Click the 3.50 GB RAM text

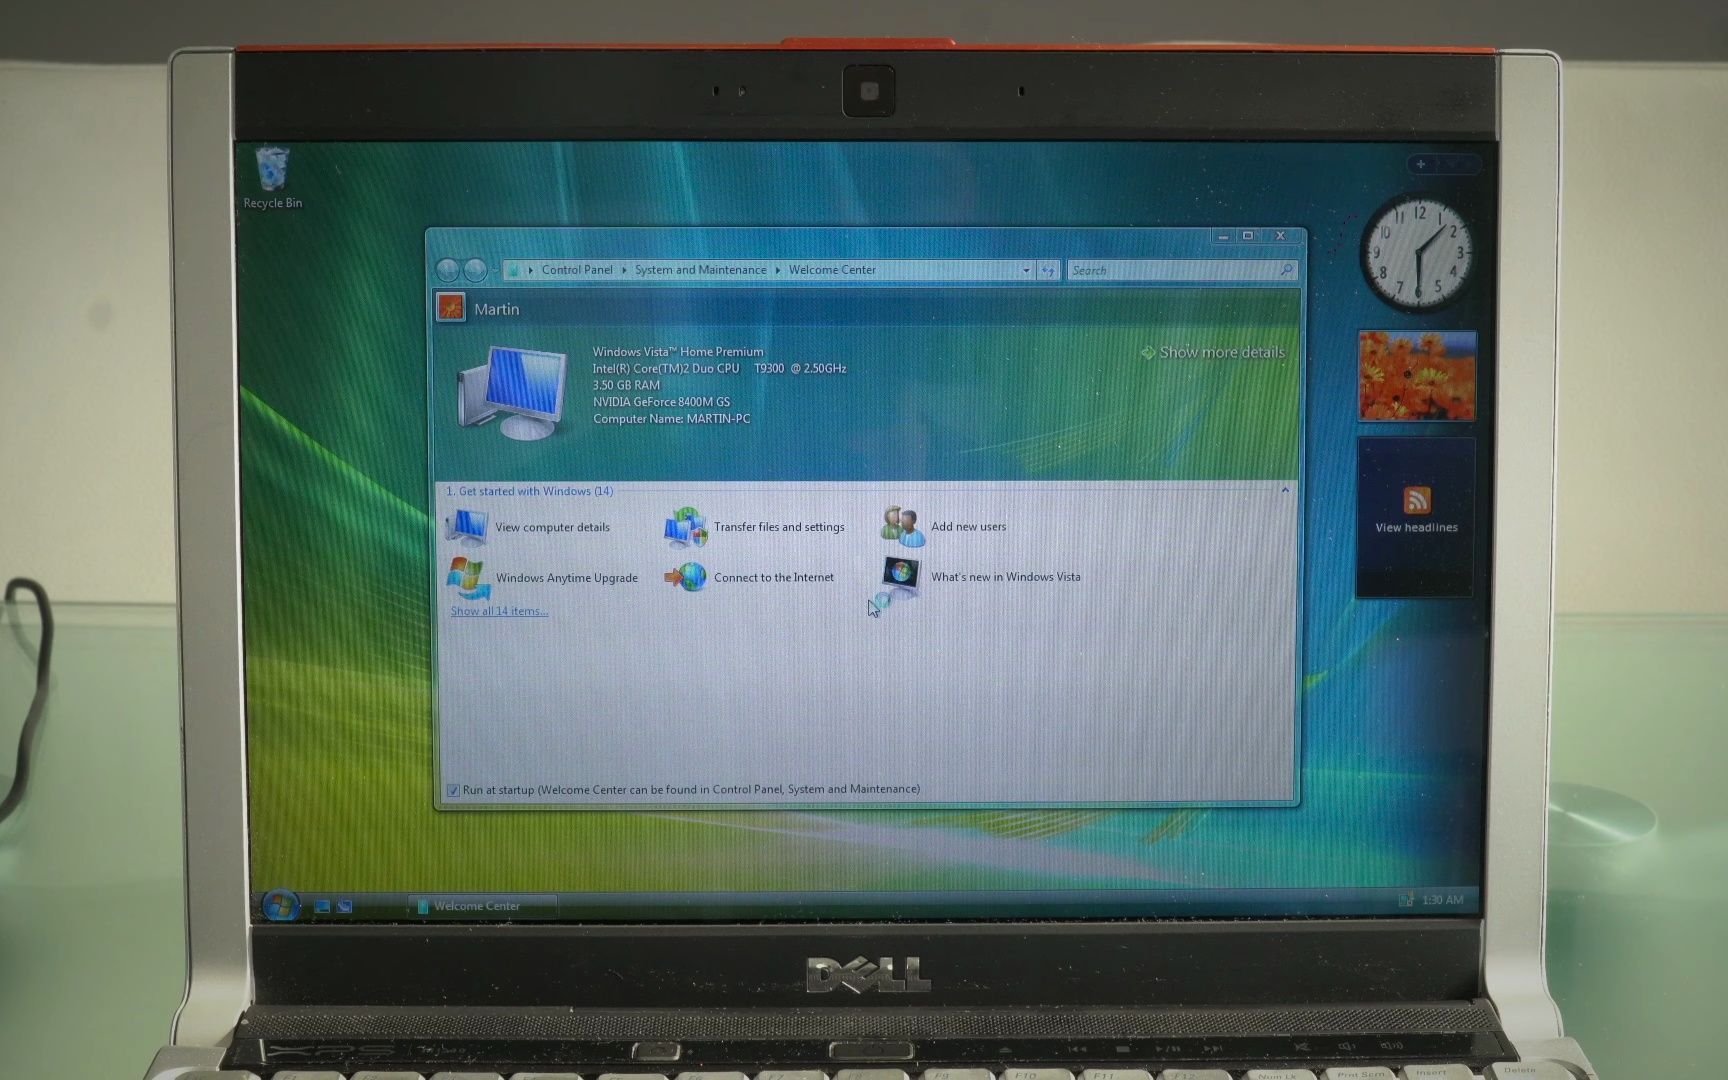click(626, 385)
